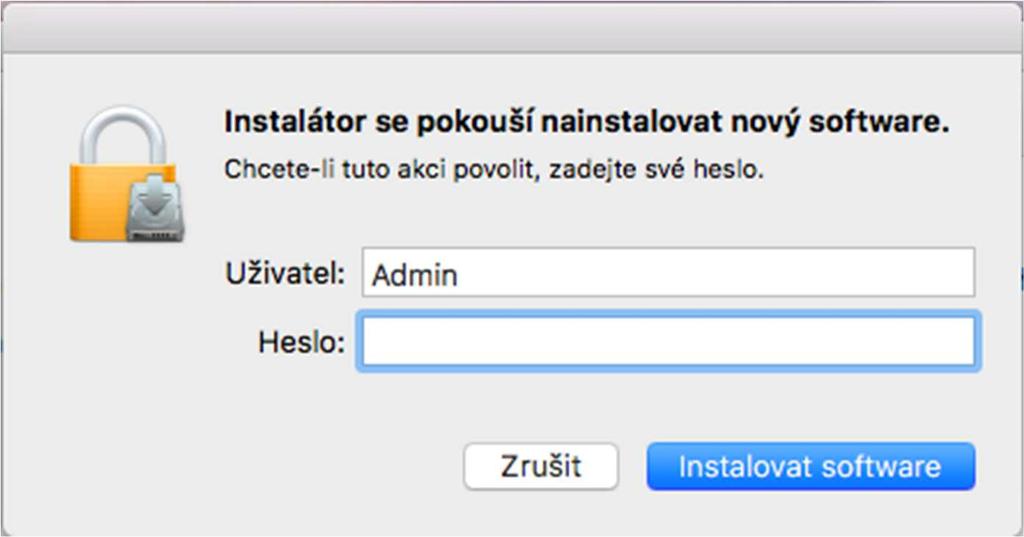Cancel the dialog with Zrušit
The height and width of the screenshot is (537, 1024).
541,466
